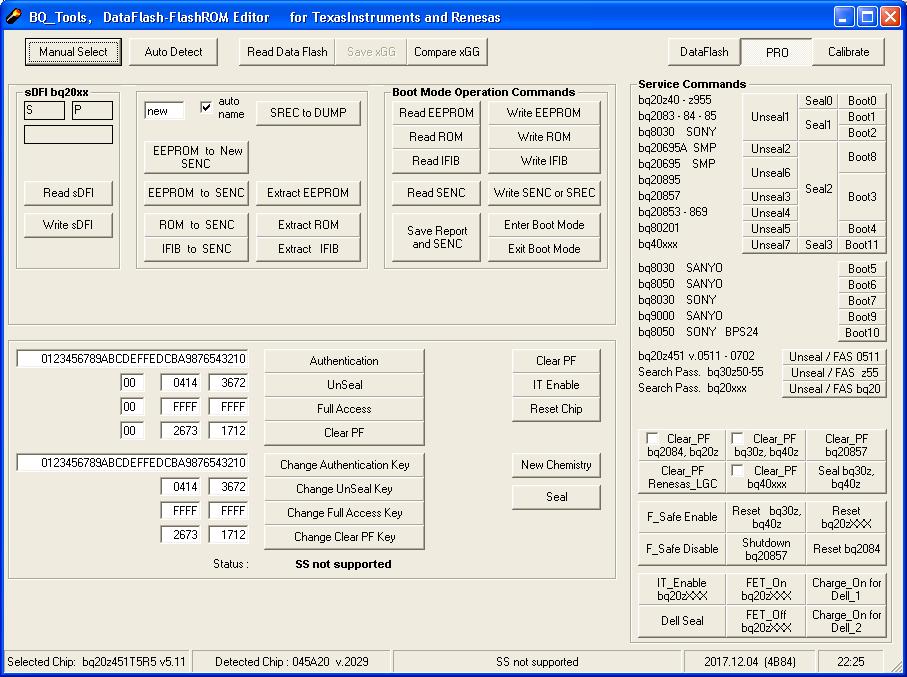Click the Selected Chip status text
This screenshot has width=907, height=677.
tap(97, 662)
